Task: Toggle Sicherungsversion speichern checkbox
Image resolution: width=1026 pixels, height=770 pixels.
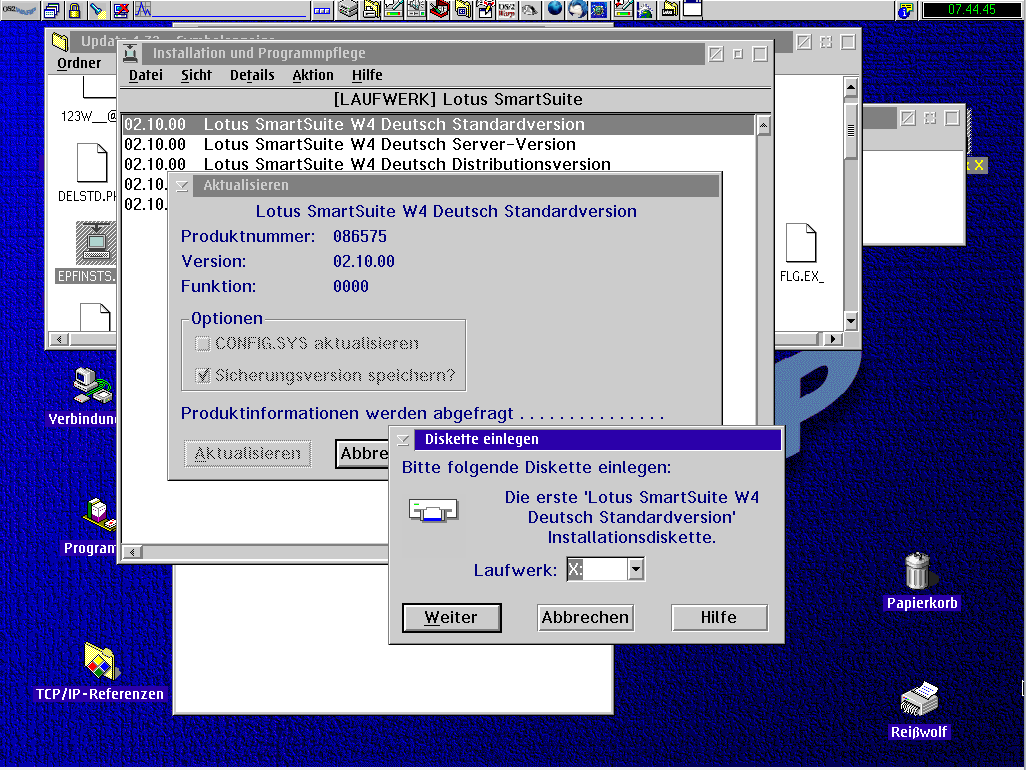Action: click(x=203, y=375)
